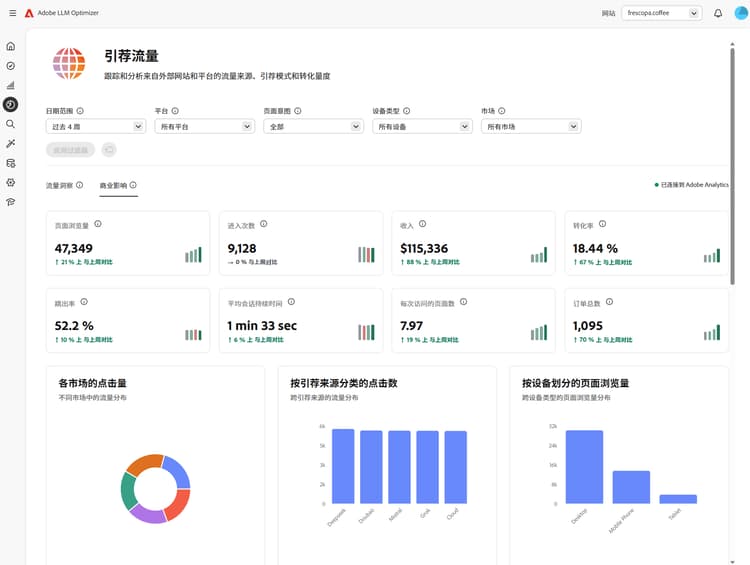This screenshot has width=750, height=565.
Task: Expand the date range 过去 4 周 dropdown
Action: click(96, 126)
